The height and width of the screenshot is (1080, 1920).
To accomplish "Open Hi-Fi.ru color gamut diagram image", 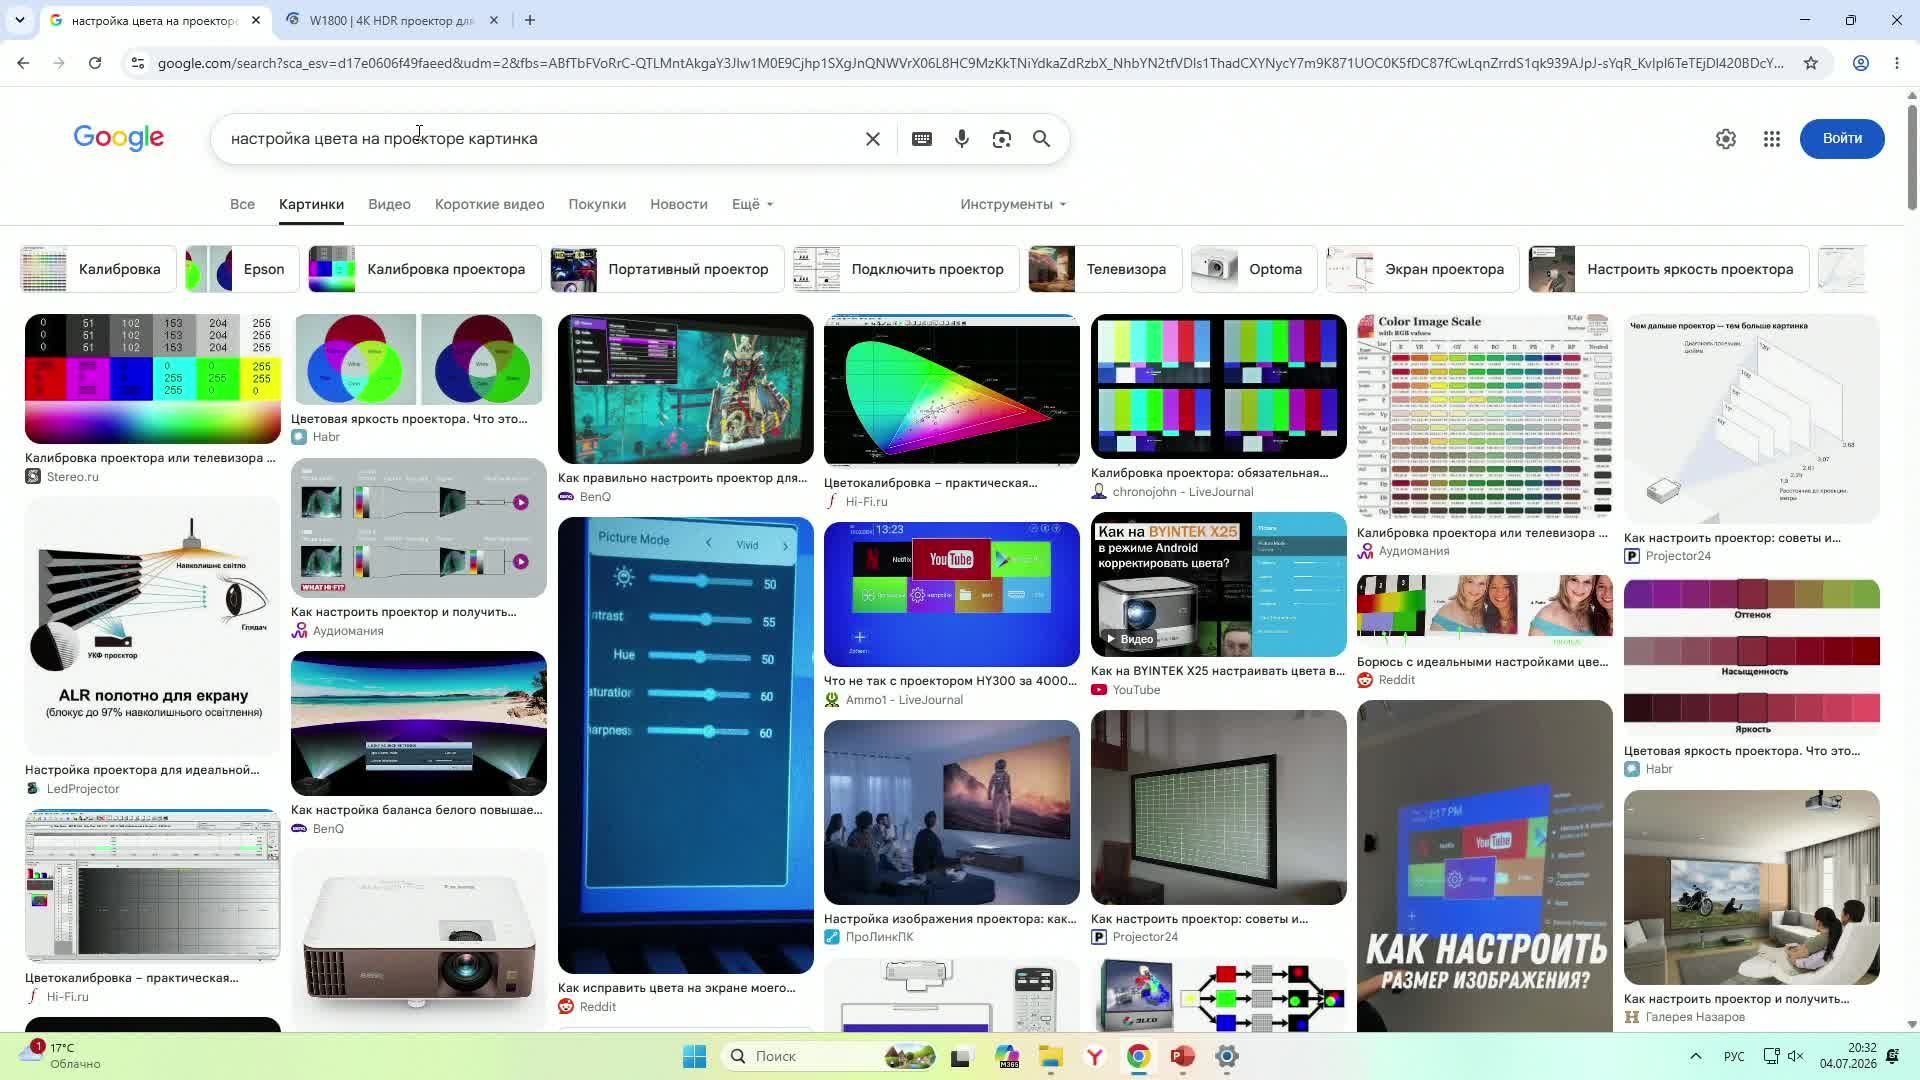I will tap(952, 391).
